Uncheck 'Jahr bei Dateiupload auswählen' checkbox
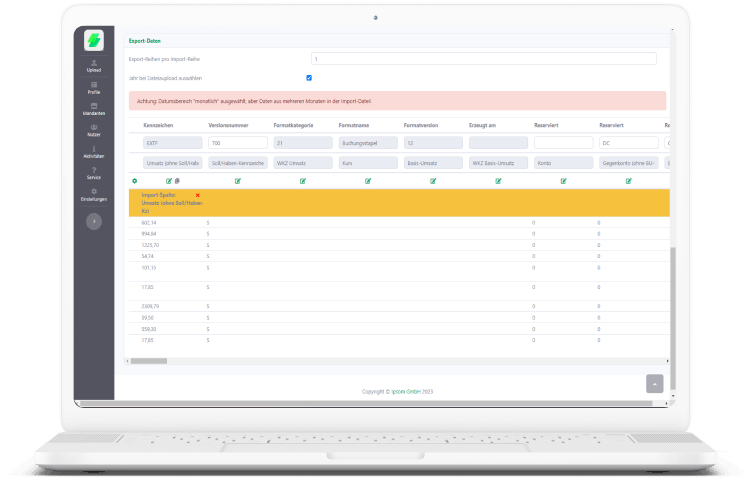Screen dimensions: 750x491 point(309,77)
